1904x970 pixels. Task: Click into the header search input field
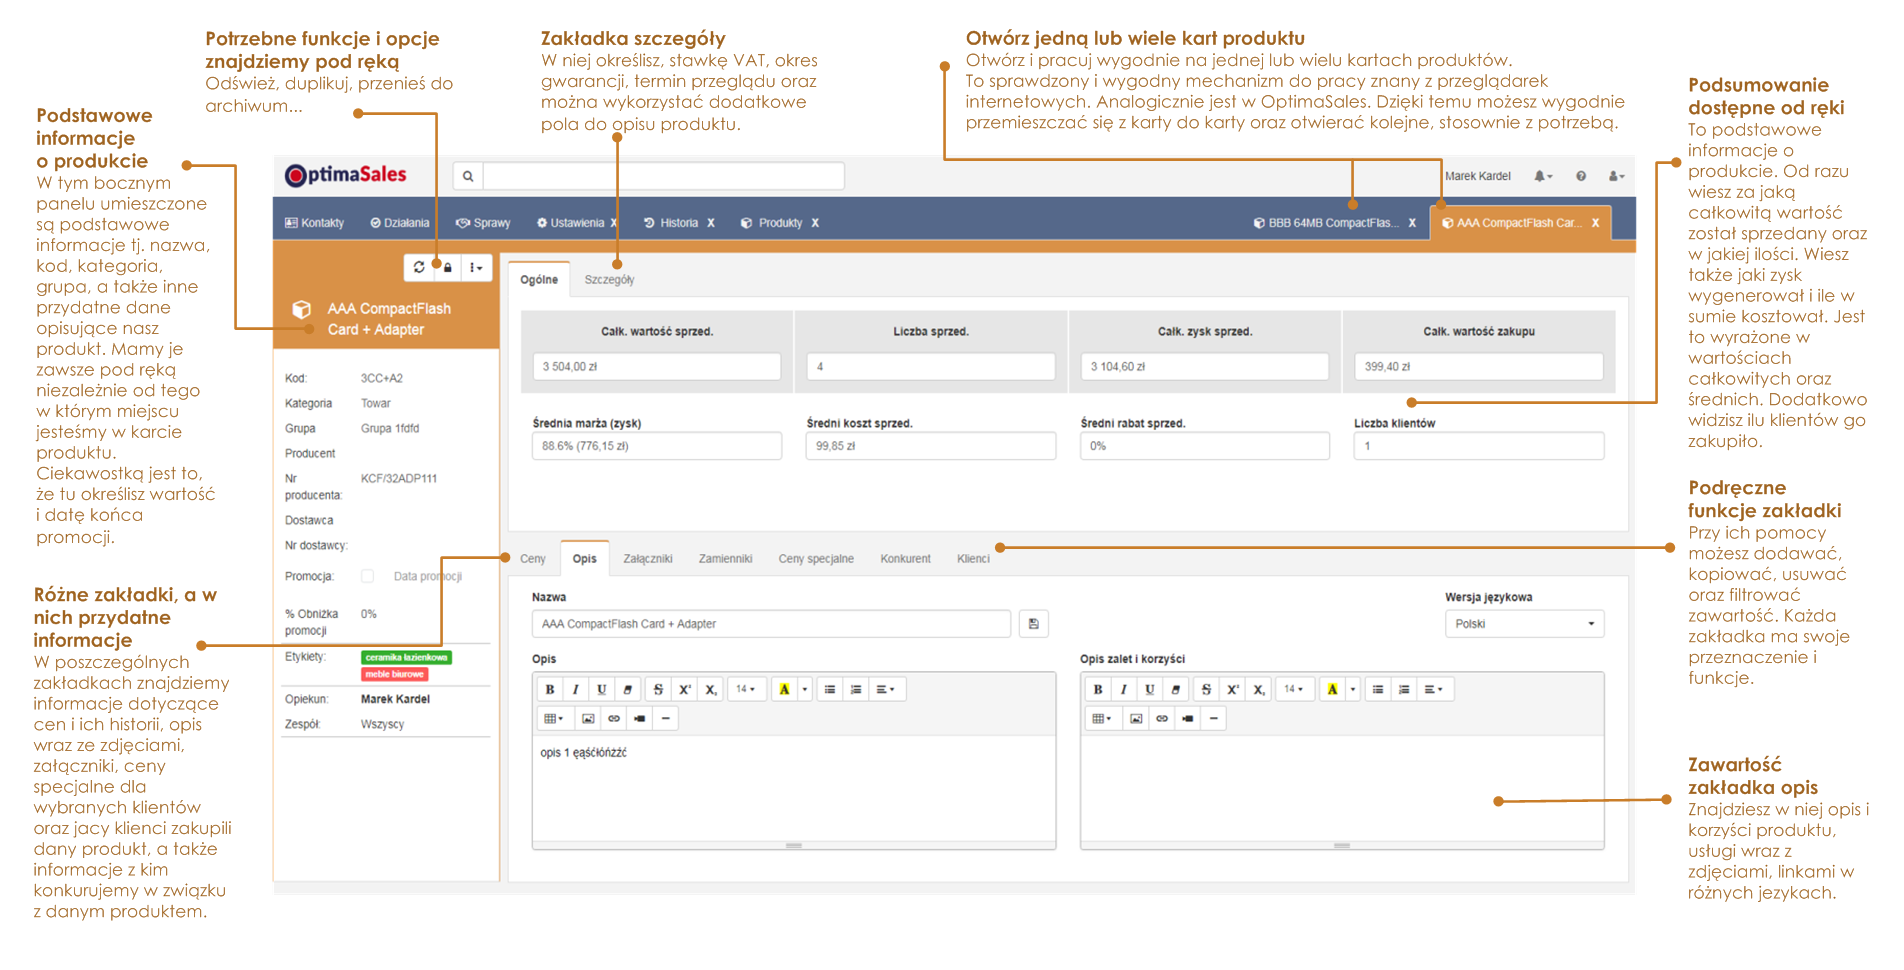[663, 176]
